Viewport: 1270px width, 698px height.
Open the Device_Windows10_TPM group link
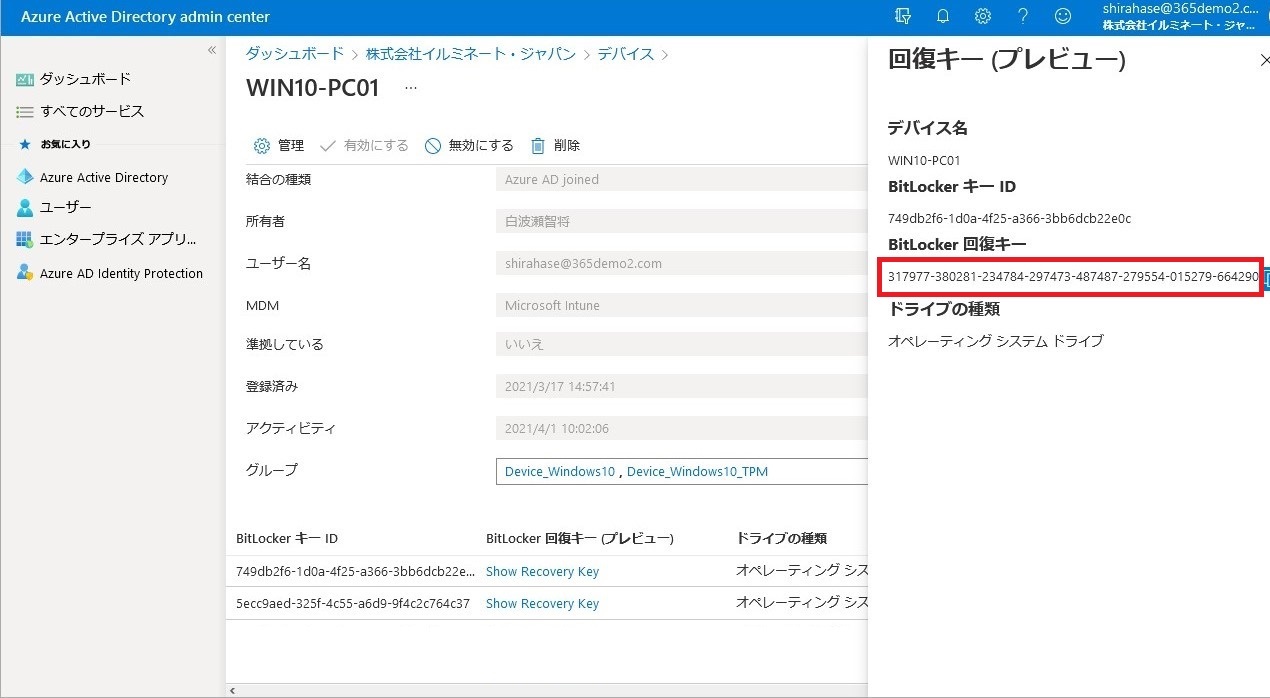click(697, 472)
